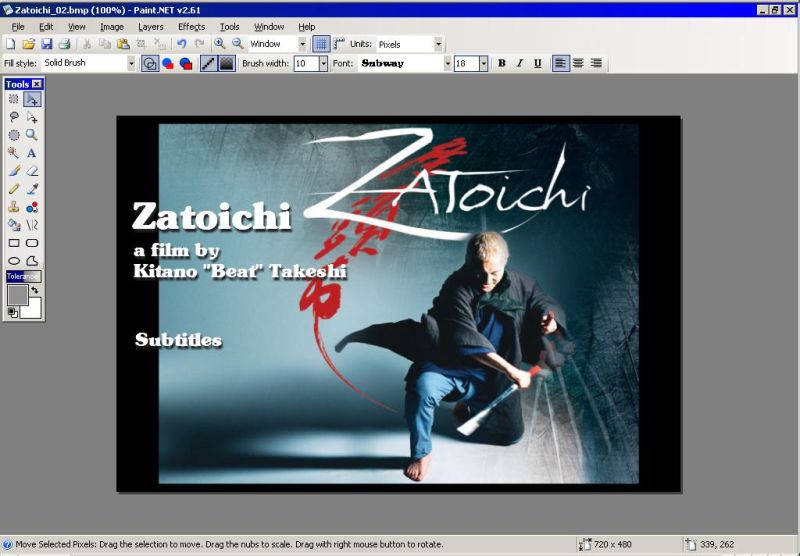Select the Eraser tool
Image resolution: width=800 pixels, height=556 pixels.
[32, 171]
